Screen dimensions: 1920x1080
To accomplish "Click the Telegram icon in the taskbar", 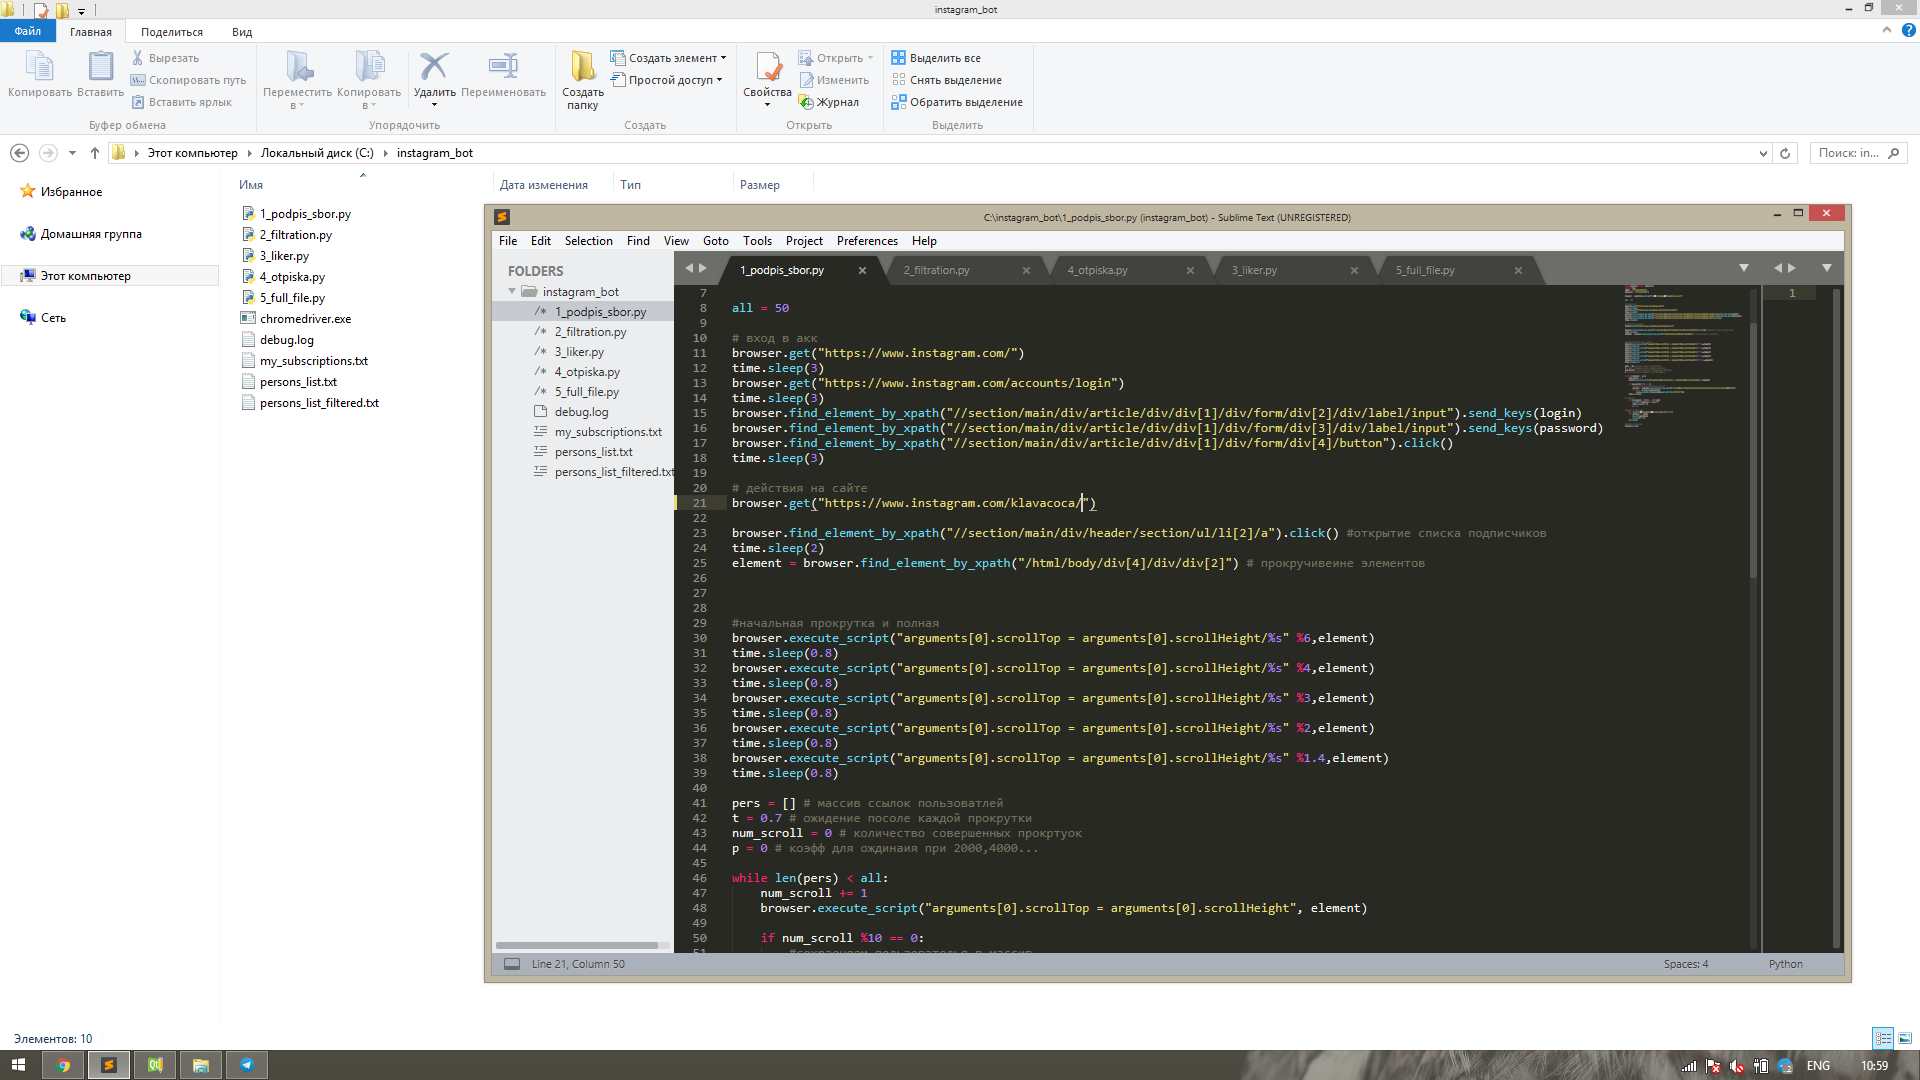I will pos(246,1065).
